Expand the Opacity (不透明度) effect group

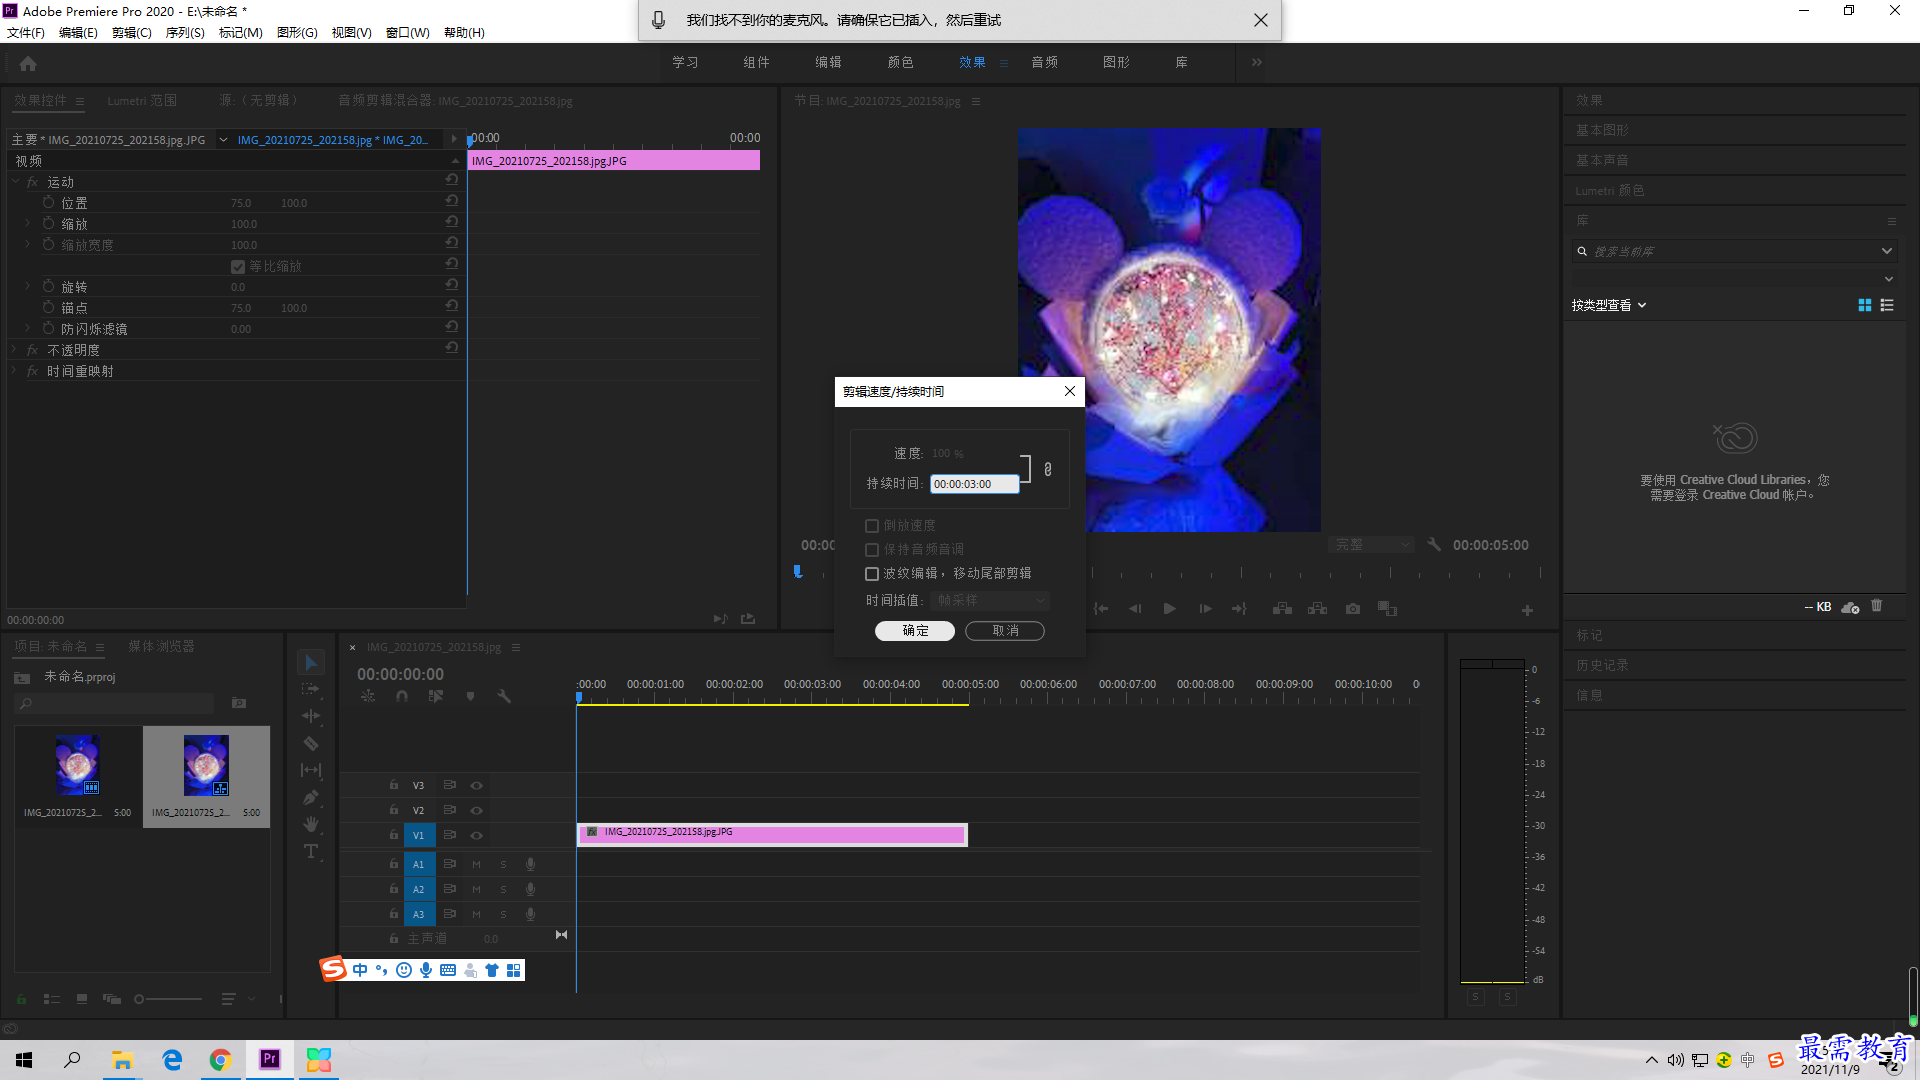(15, 350)
